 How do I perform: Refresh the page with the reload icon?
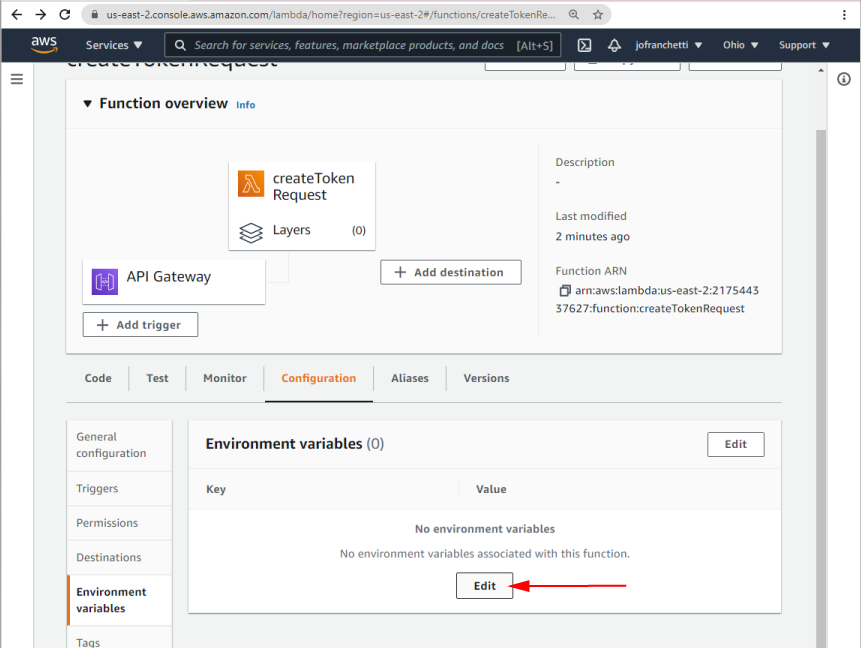click(64, 16)
